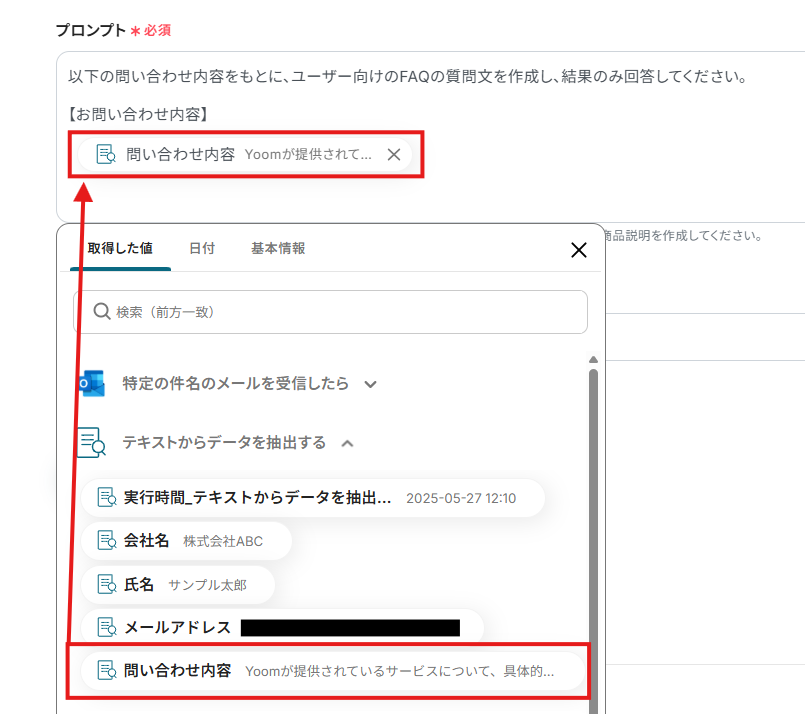
Task: Click icon next to 氏名 item
Action: (107, 584)
